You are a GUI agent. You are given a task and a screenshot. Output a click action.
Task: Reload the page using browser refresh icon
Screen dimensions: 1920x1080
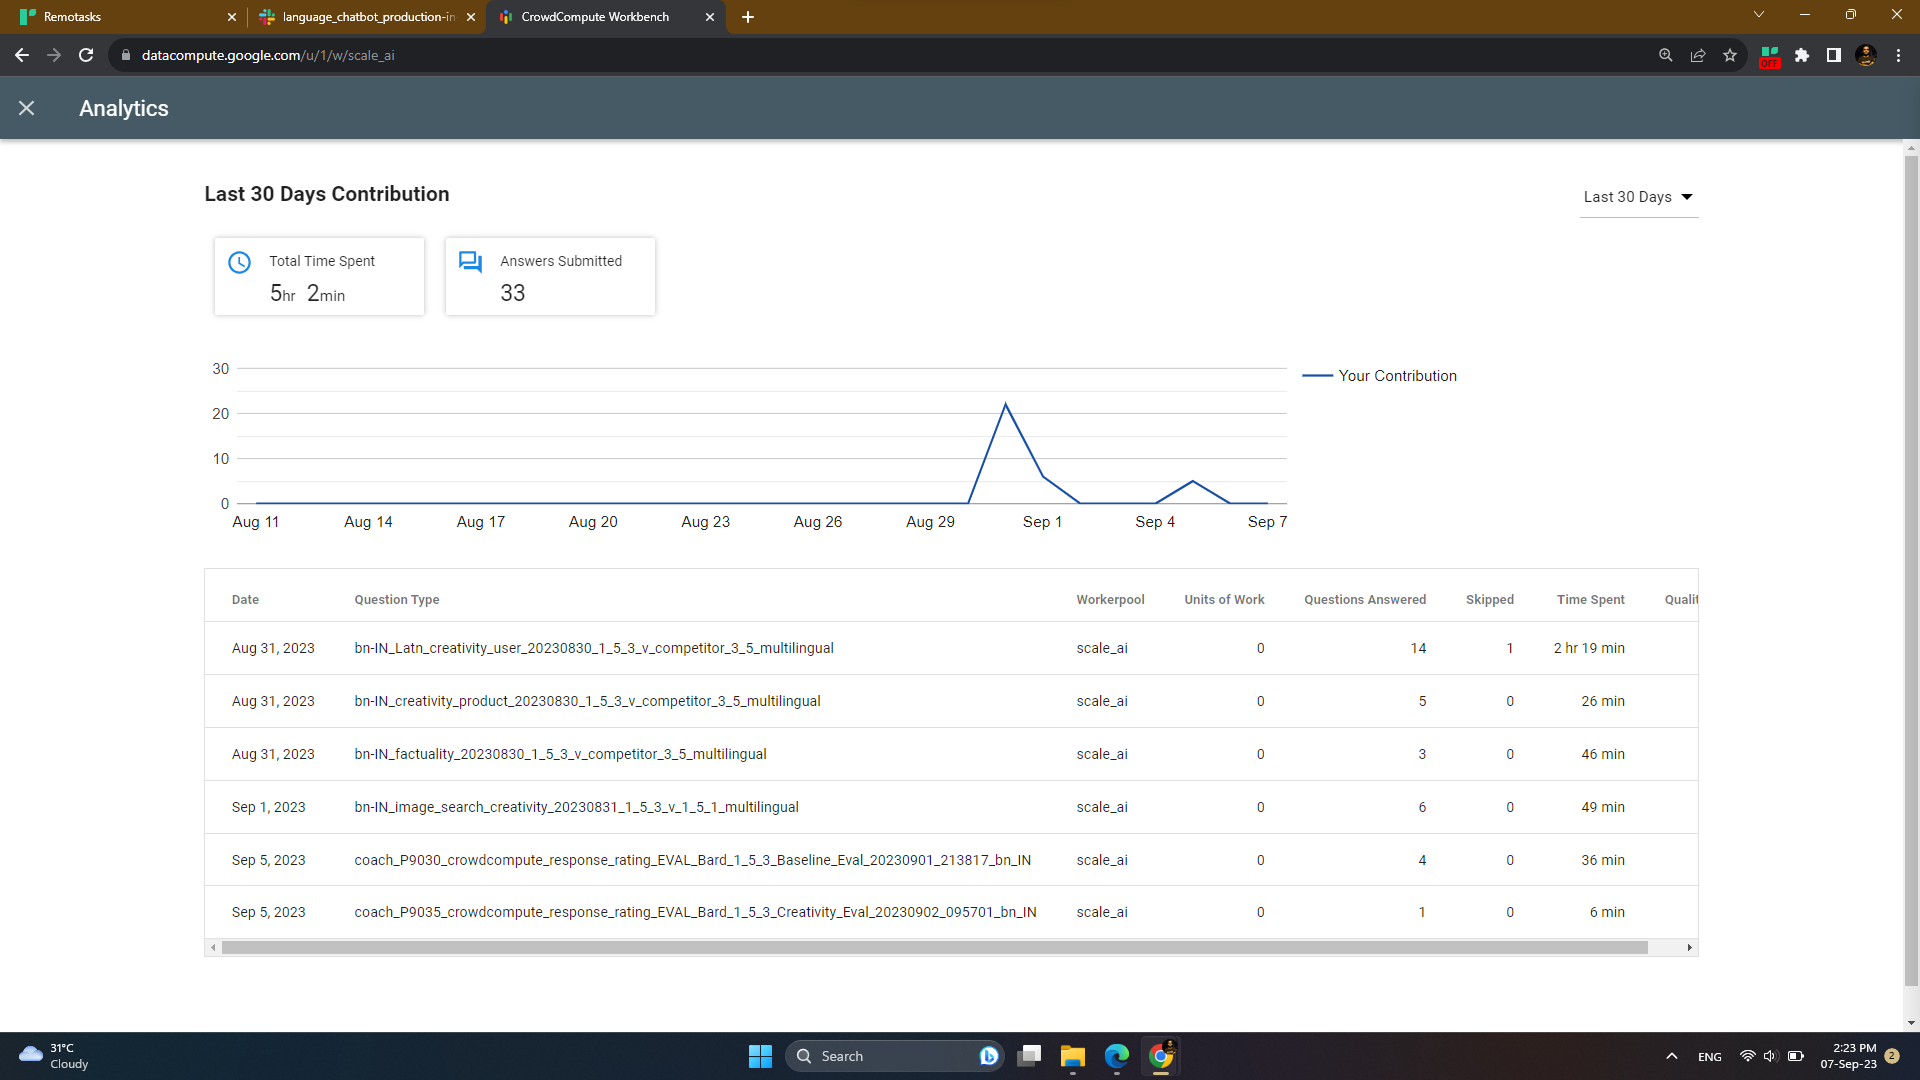coord(86,55)
